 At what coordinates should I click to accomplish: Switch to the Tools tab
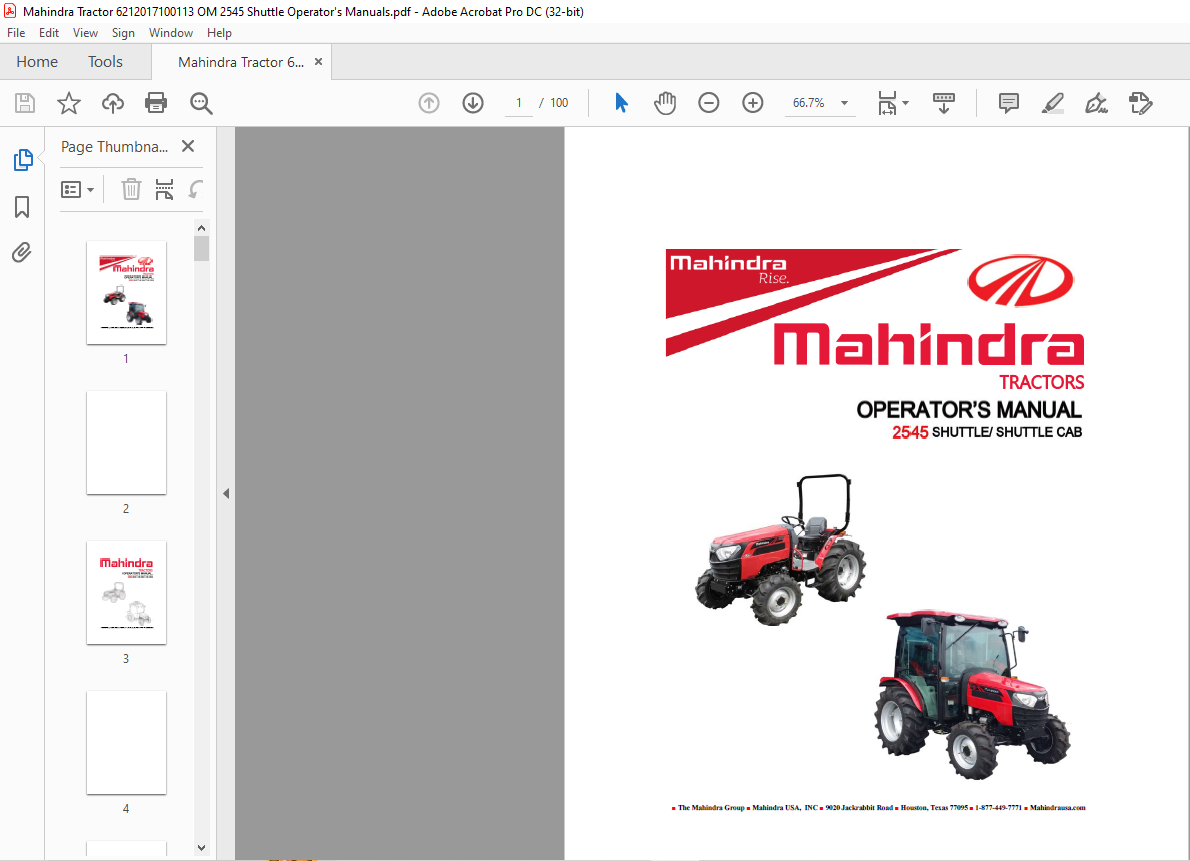[105, 62]
